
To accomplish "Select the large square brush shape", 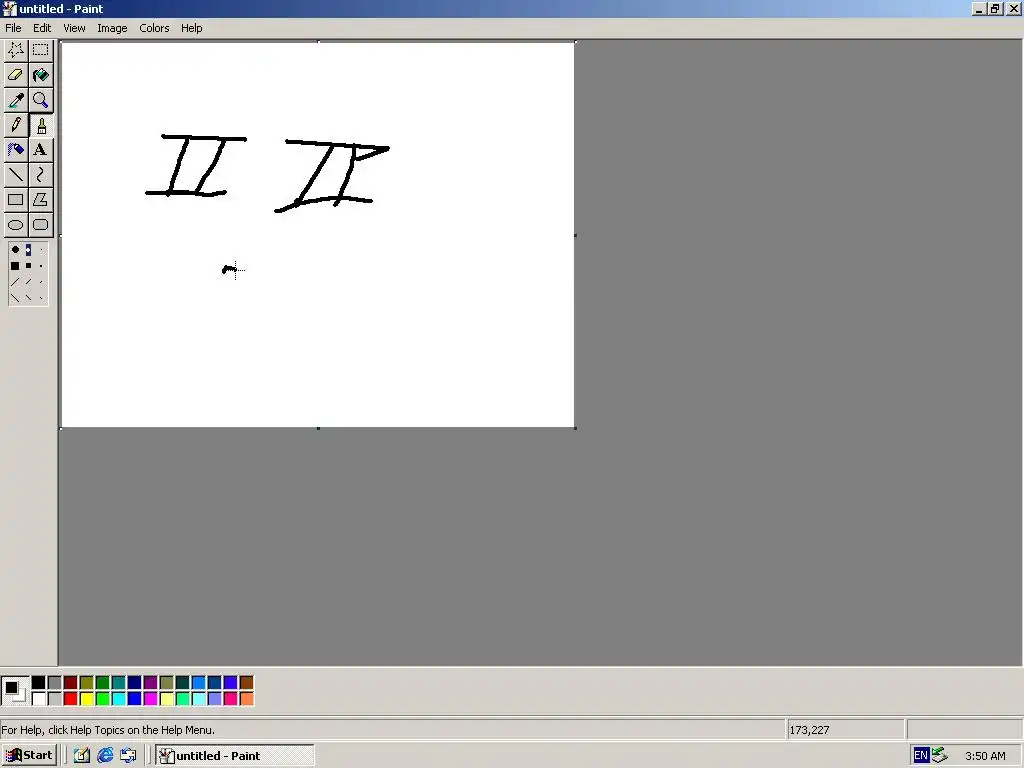I will click(x=15, y=266).
